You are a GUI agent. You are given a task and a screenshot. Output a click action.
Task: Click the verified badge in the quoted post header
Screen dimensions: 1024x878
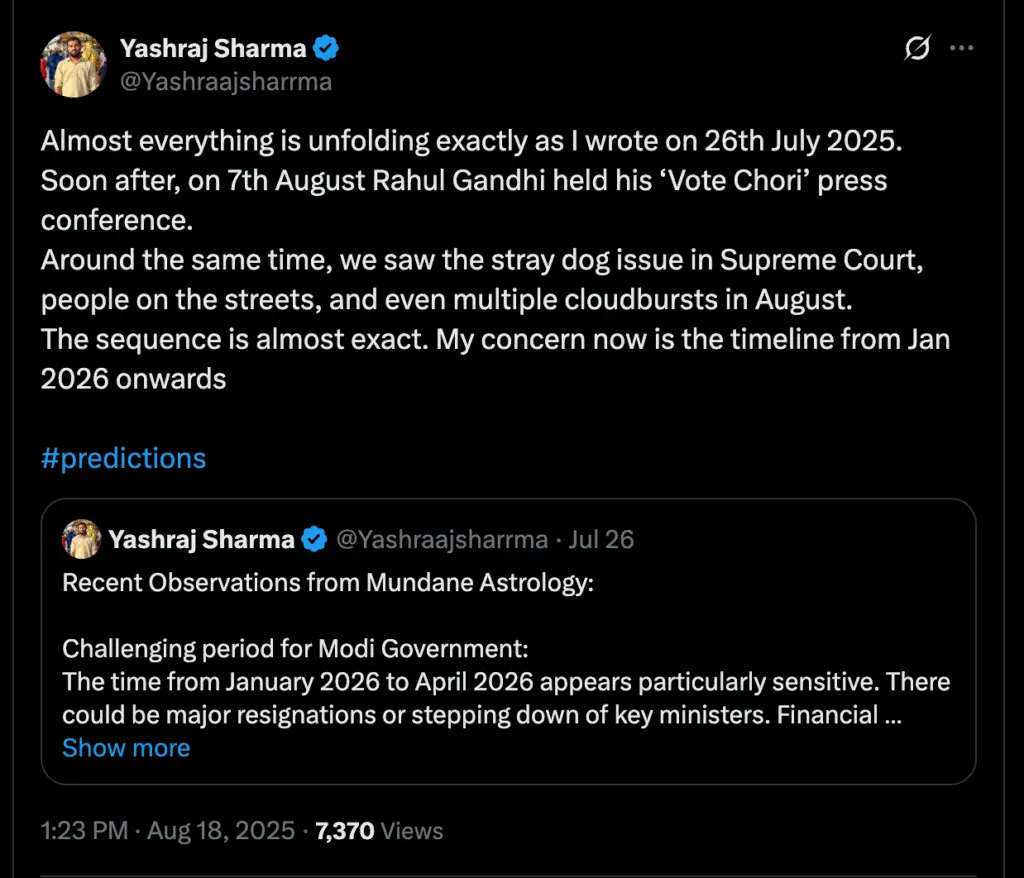tap(314, 540)
